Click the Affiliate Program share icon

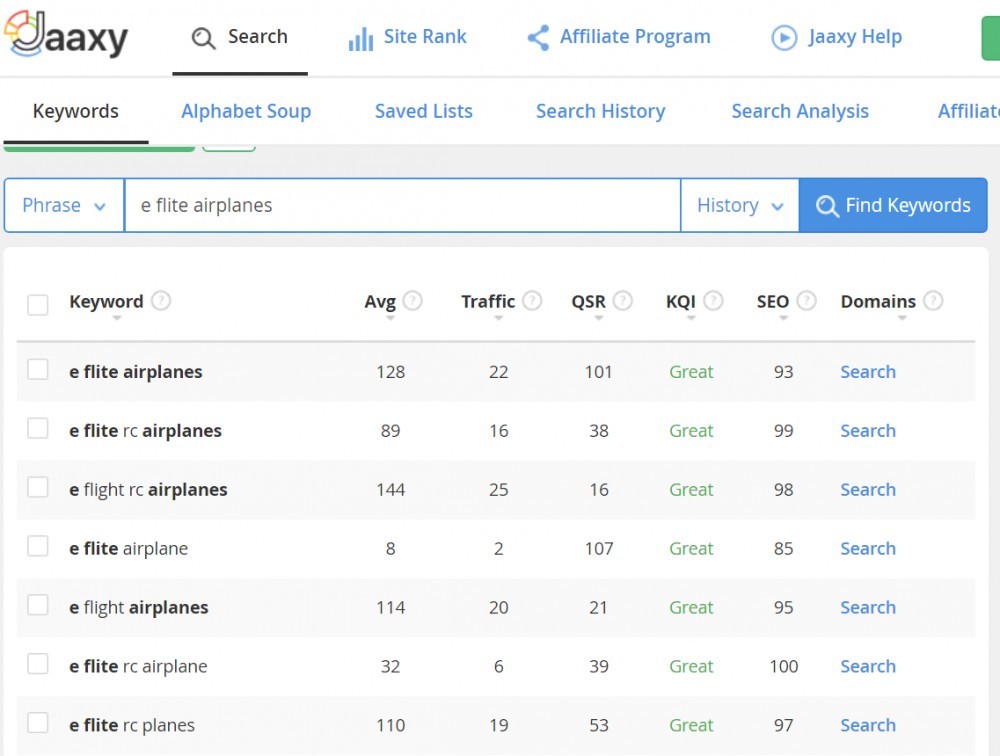click(538, 38)
